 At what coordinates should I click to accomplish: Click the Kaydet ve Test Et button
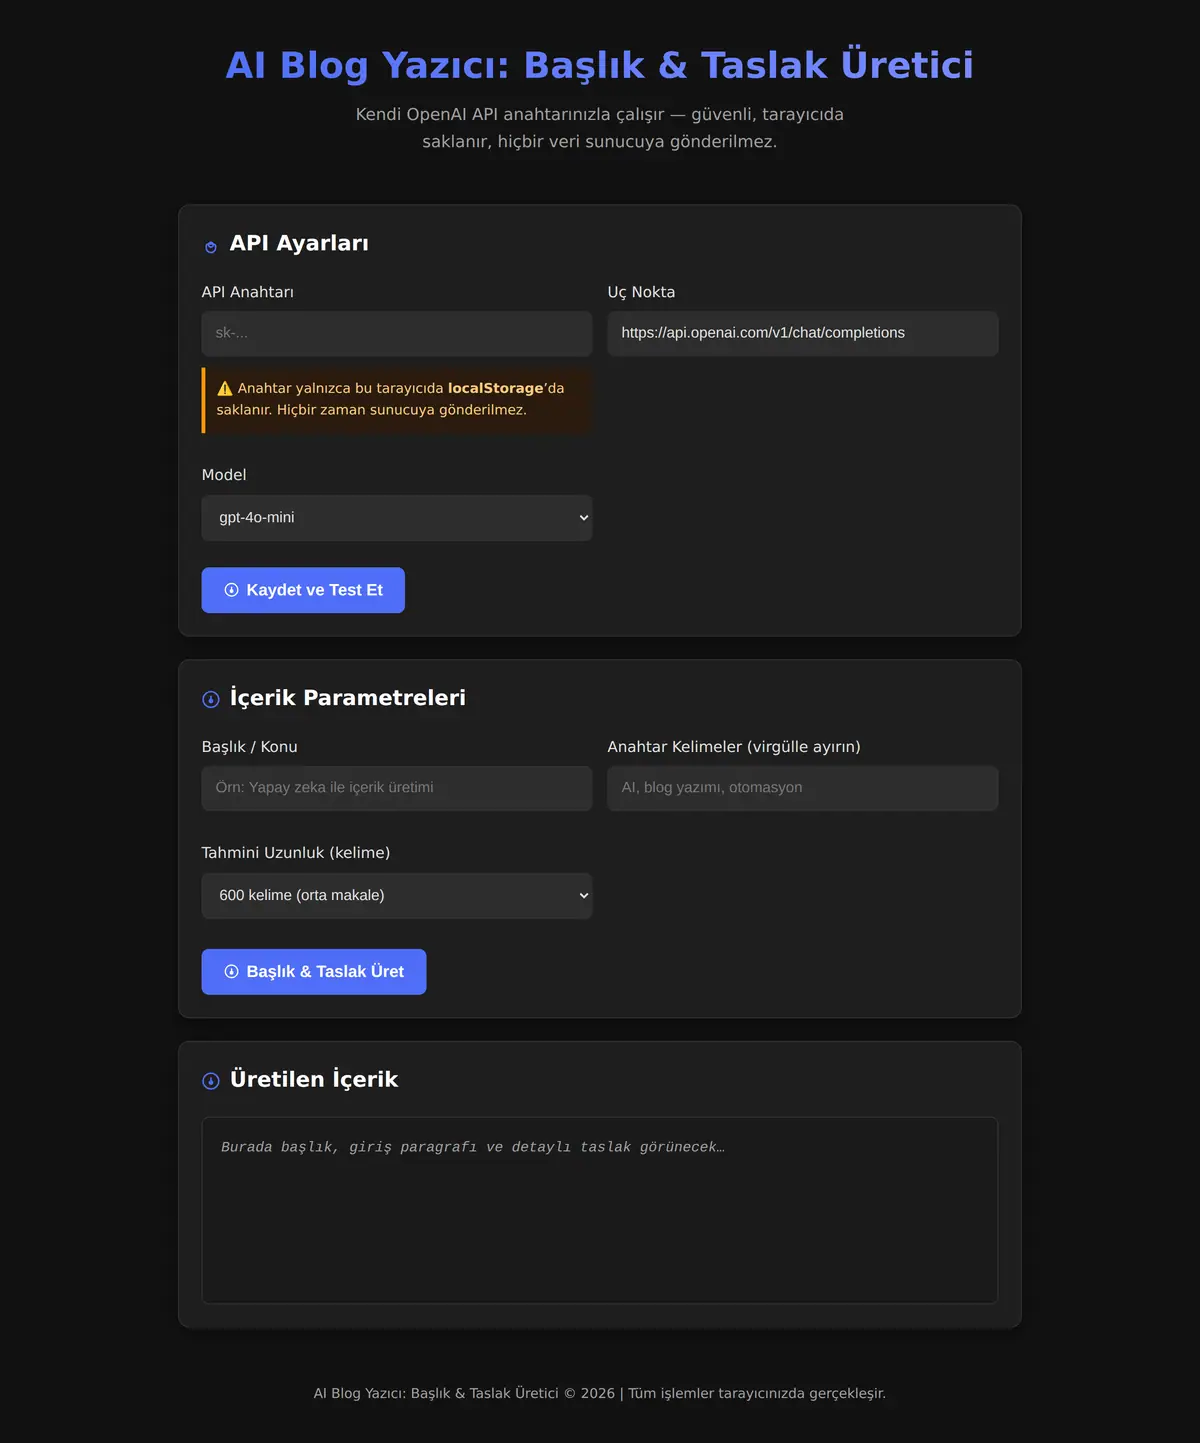[x=303, y=590]
